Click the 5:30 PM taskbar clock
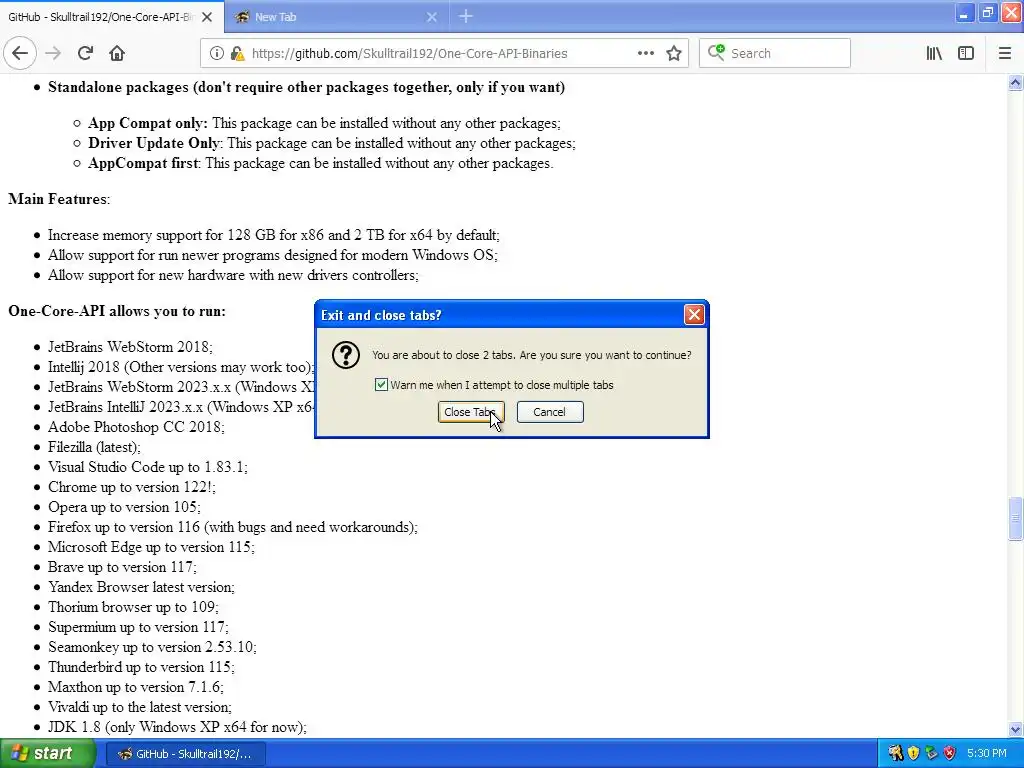1024x768 pixels. coord(986,754)
